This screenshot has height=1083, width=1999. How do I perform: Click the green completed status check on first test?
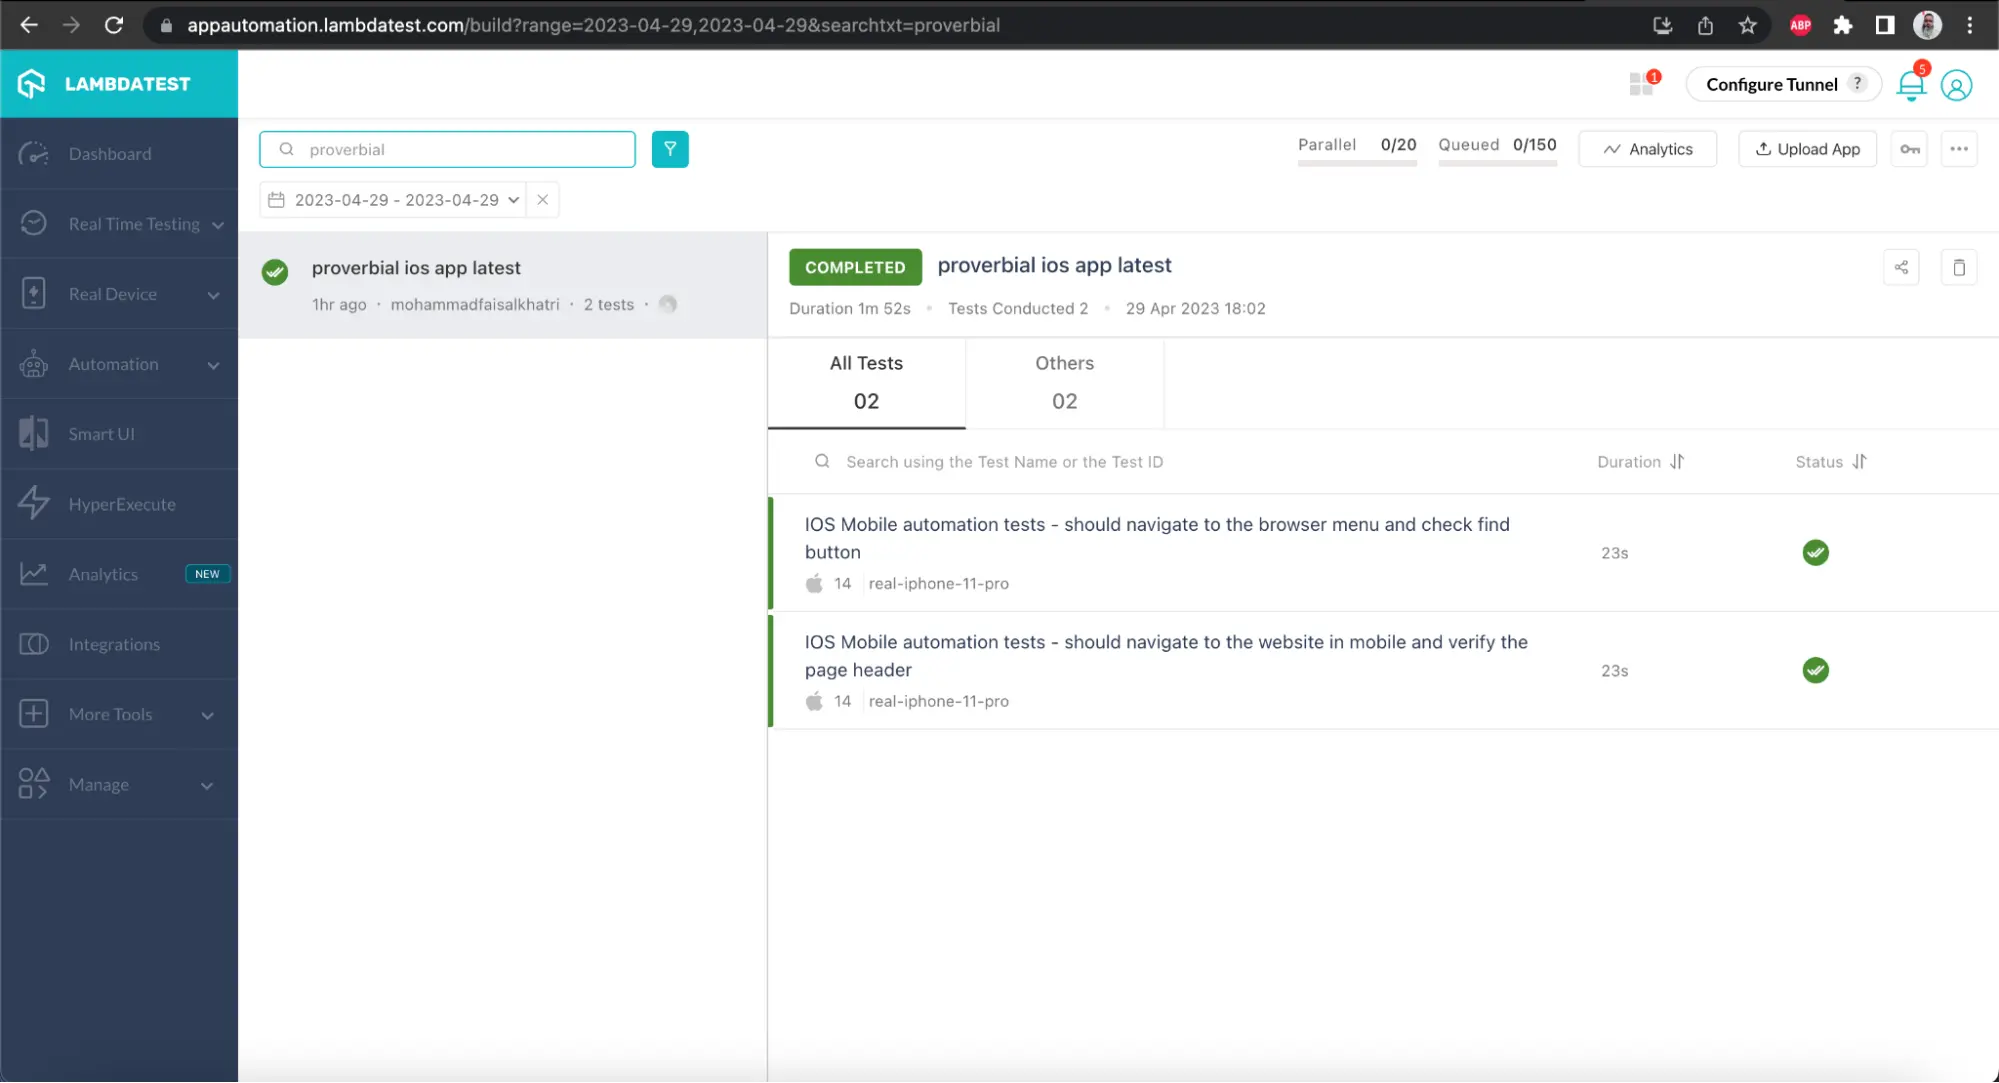pos(1815,552)
